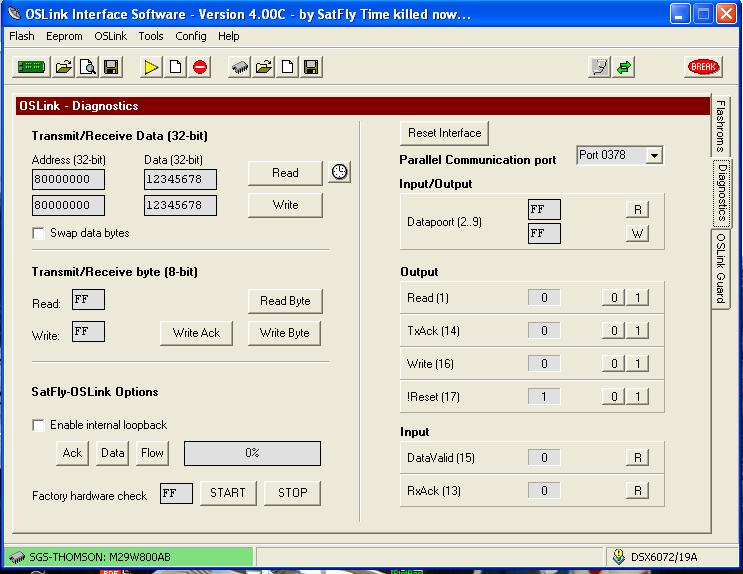
Task: Open the Eeprom menu
Action: [64, 36]
